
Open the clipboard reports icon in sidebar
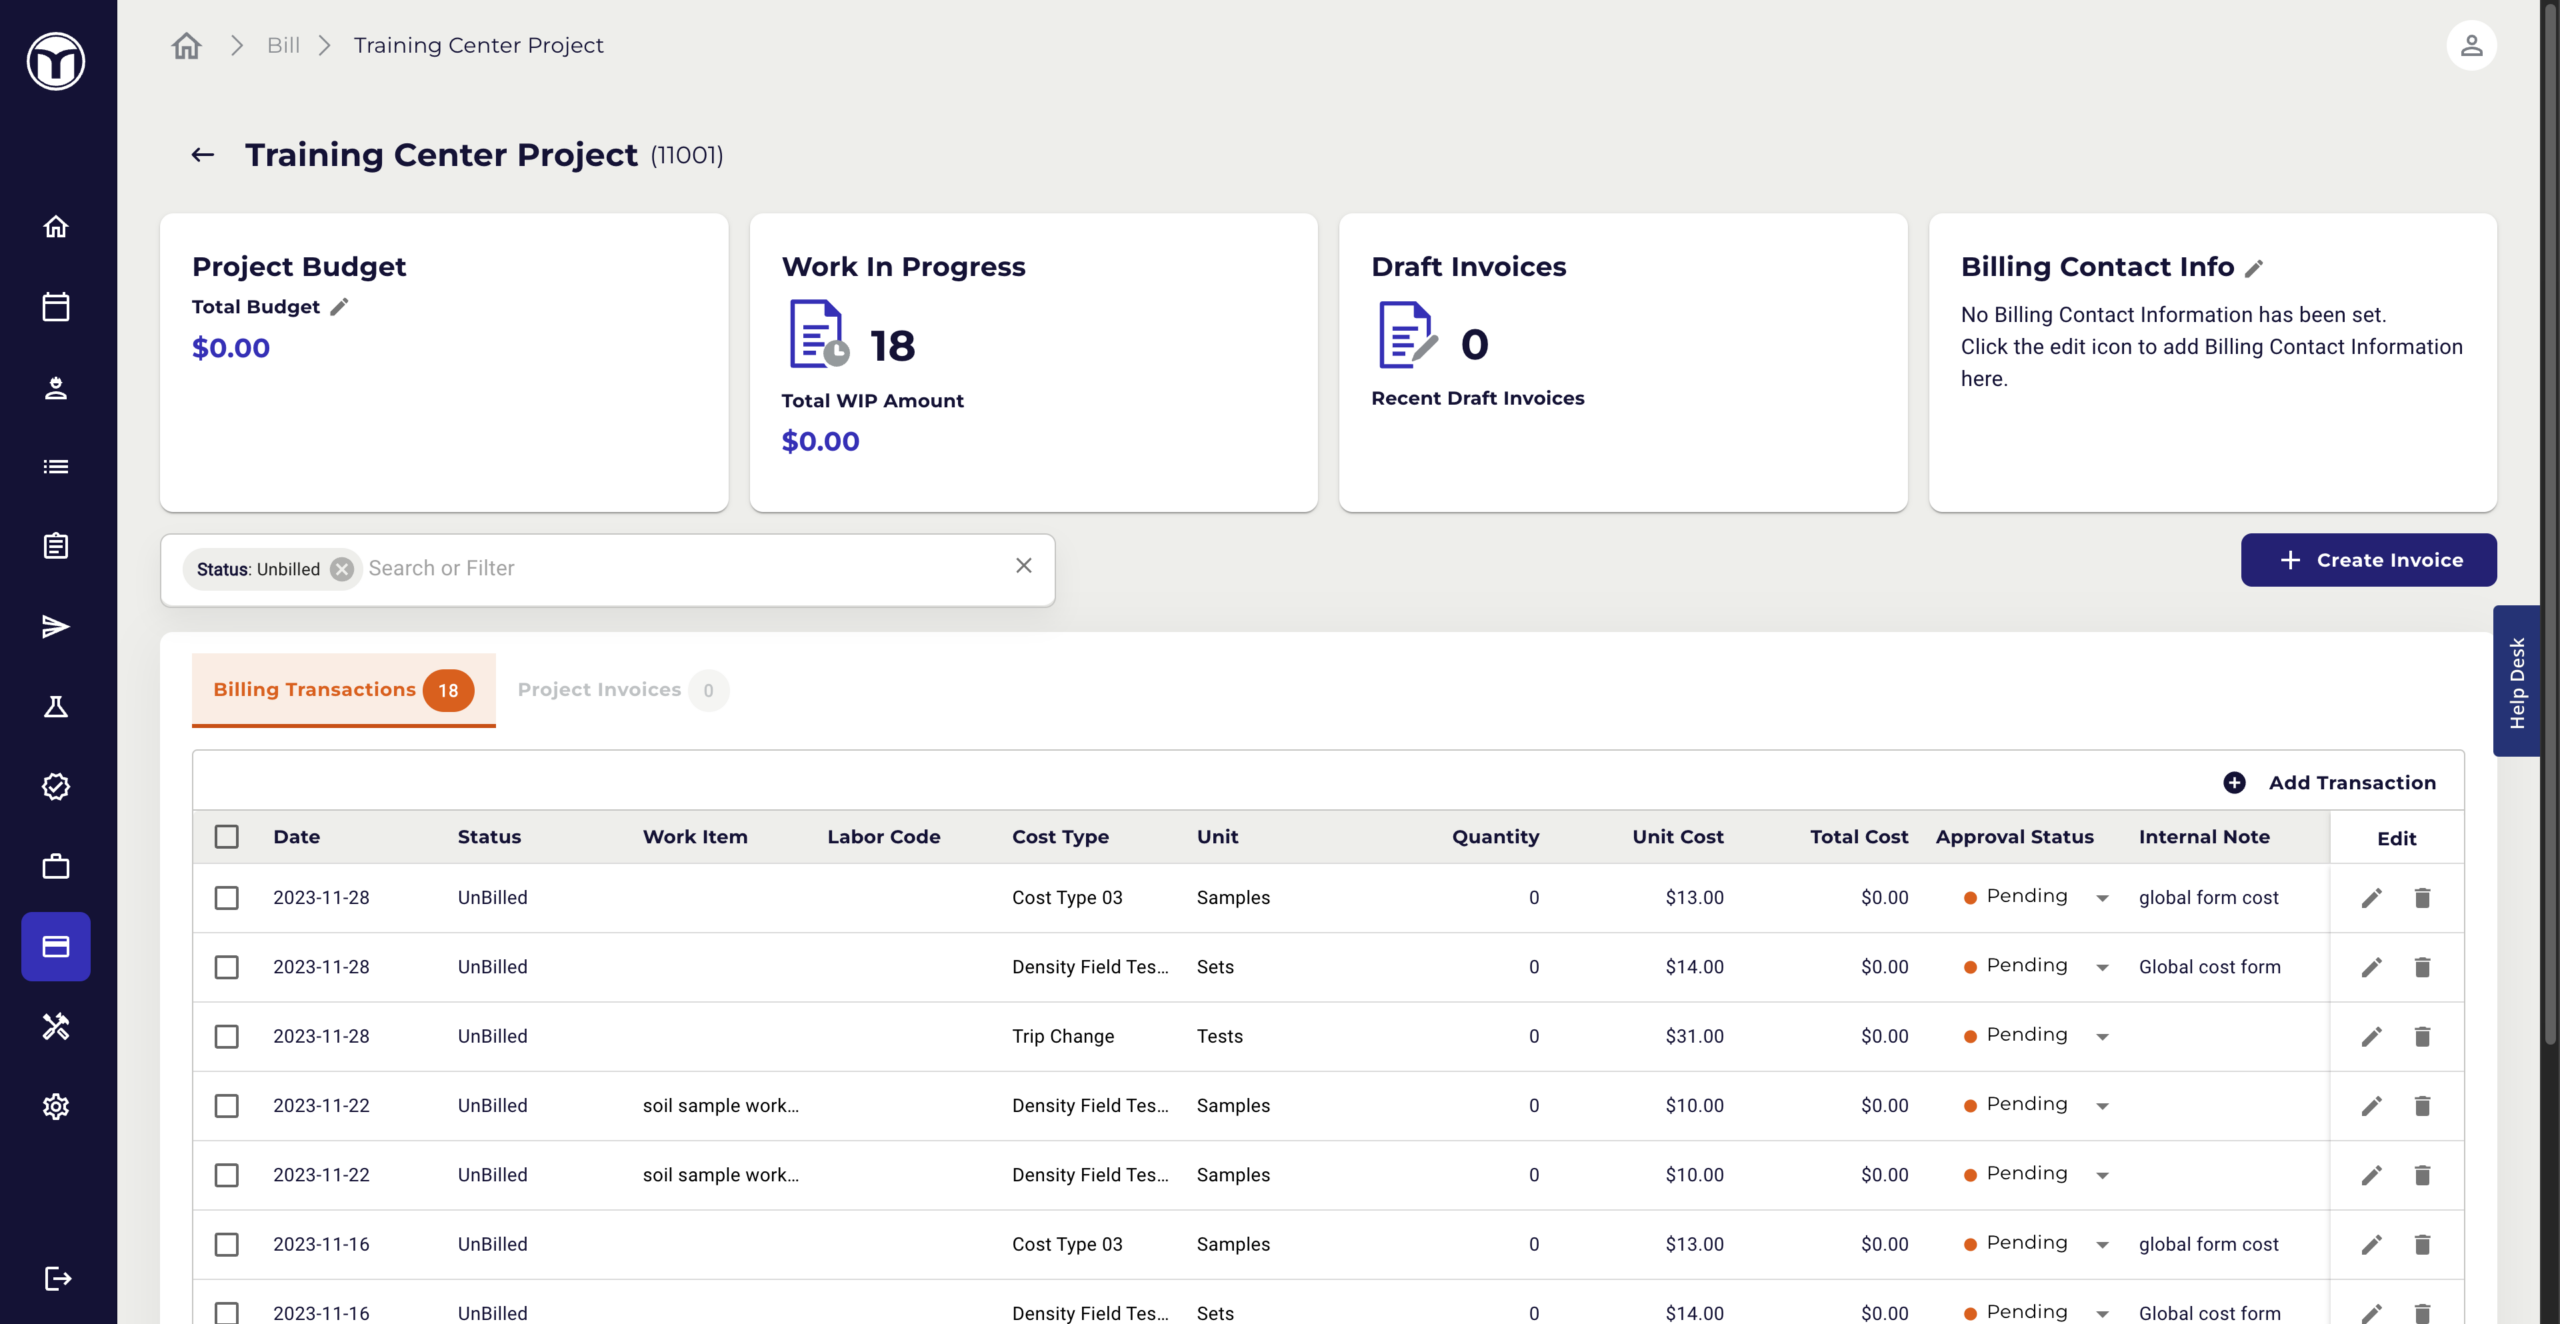point(56,546)
